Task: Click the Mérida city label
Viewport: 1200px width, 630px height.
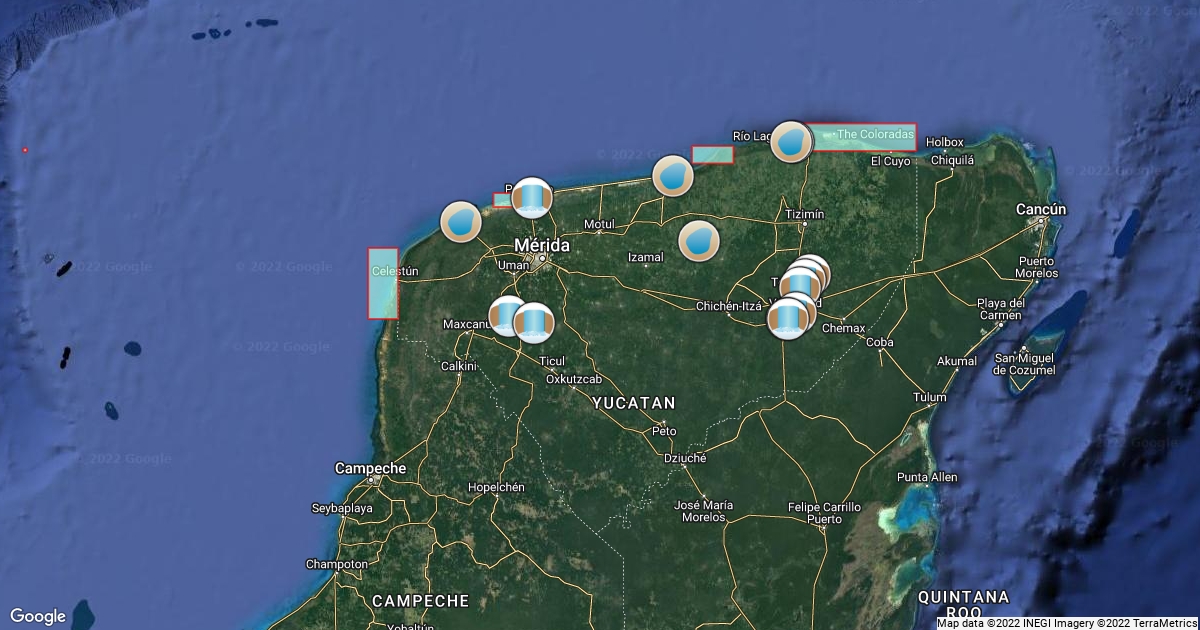Action: [541, 245]
